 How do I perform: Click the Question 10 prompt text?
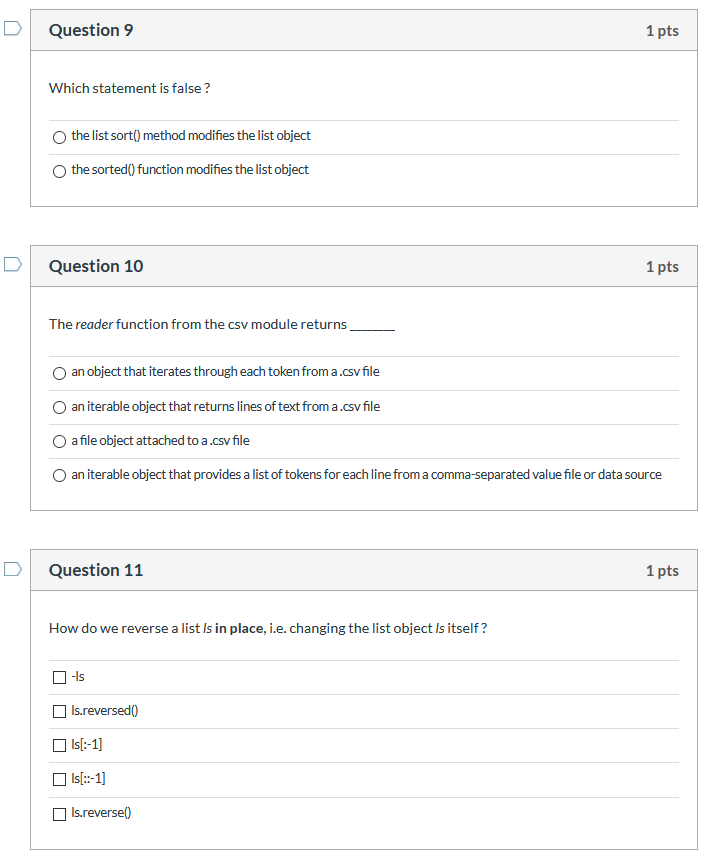coord(220,324)
